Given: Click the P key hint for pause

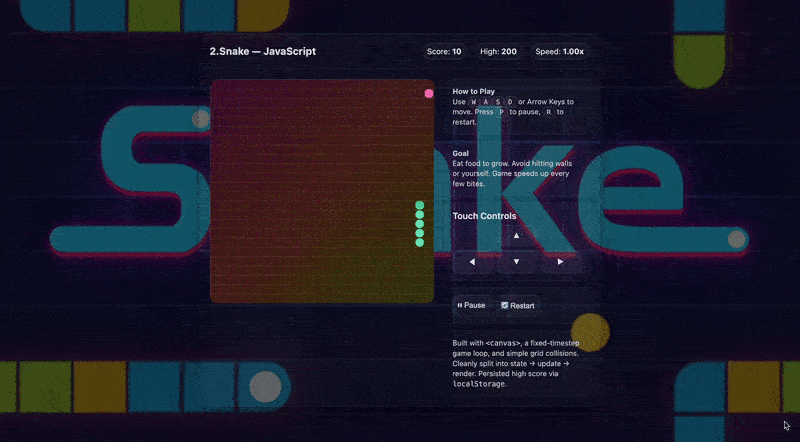Looking at the screenshot, I should 501,112.
